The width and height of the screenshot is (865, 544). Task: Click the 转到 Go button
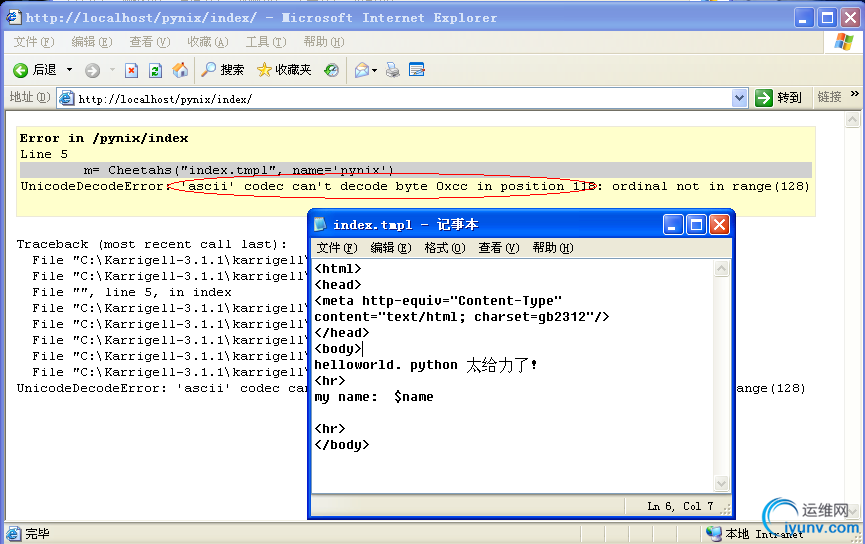[x=778, y=98]
